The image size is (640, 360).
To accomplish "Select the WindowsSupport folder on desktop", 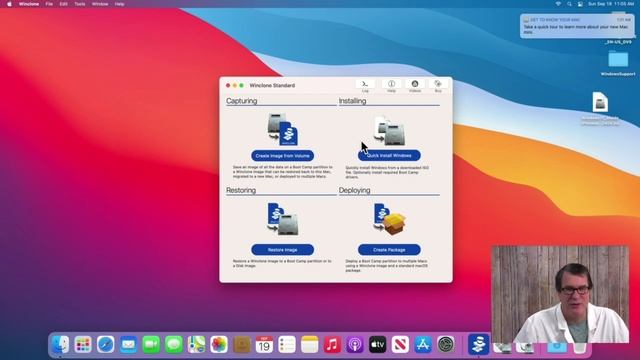I will 618,63.
